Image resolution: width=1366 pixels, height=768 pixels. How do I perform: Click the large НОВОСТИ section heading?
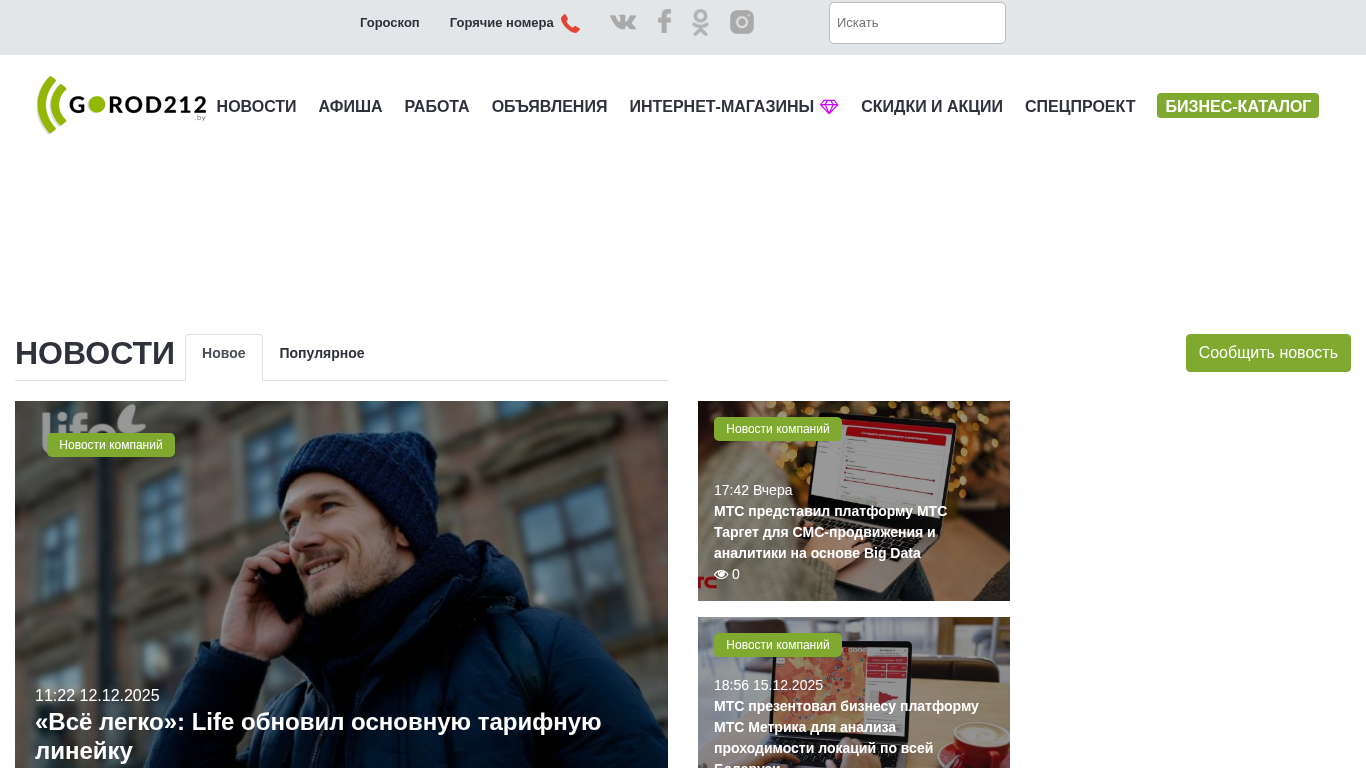95,353
